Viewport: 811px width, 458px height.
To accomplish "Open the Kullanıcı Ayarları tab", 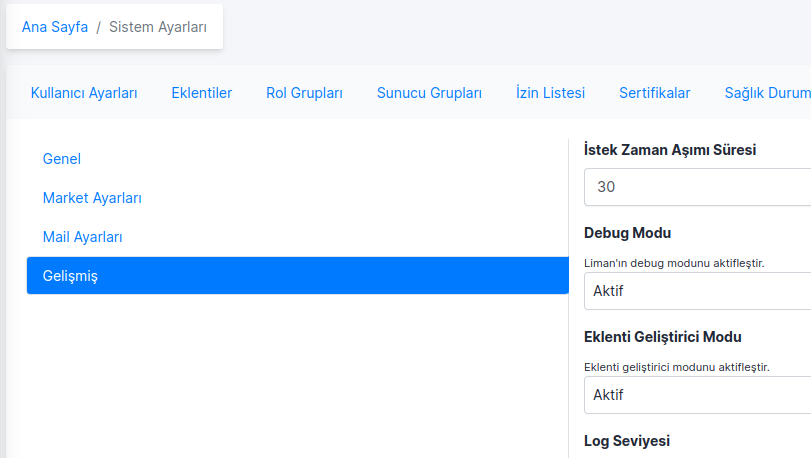I will 84,93.
